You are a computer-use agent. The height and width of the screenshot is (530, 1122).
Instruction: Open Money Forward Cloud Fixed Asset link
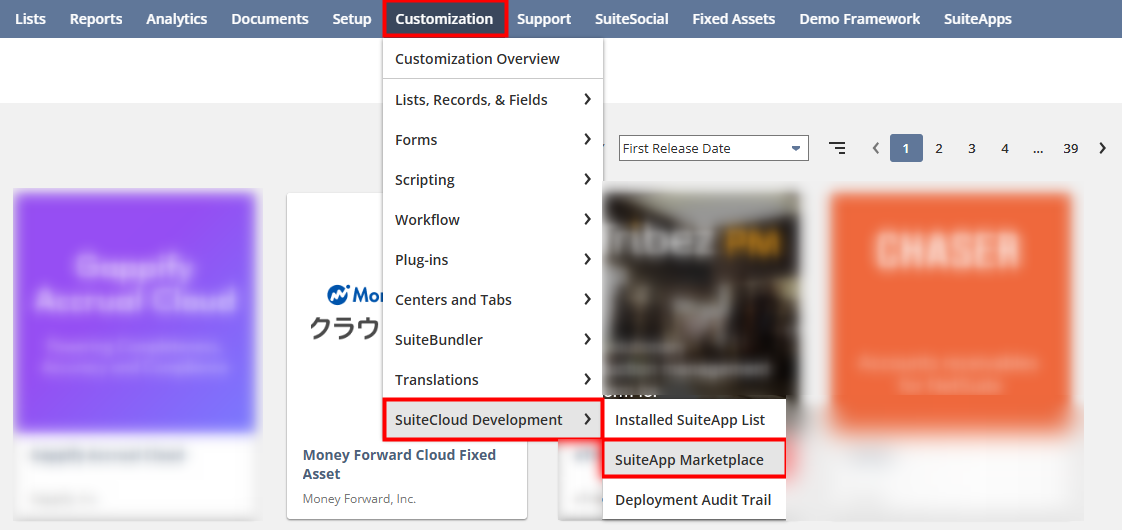pos(399,464)
